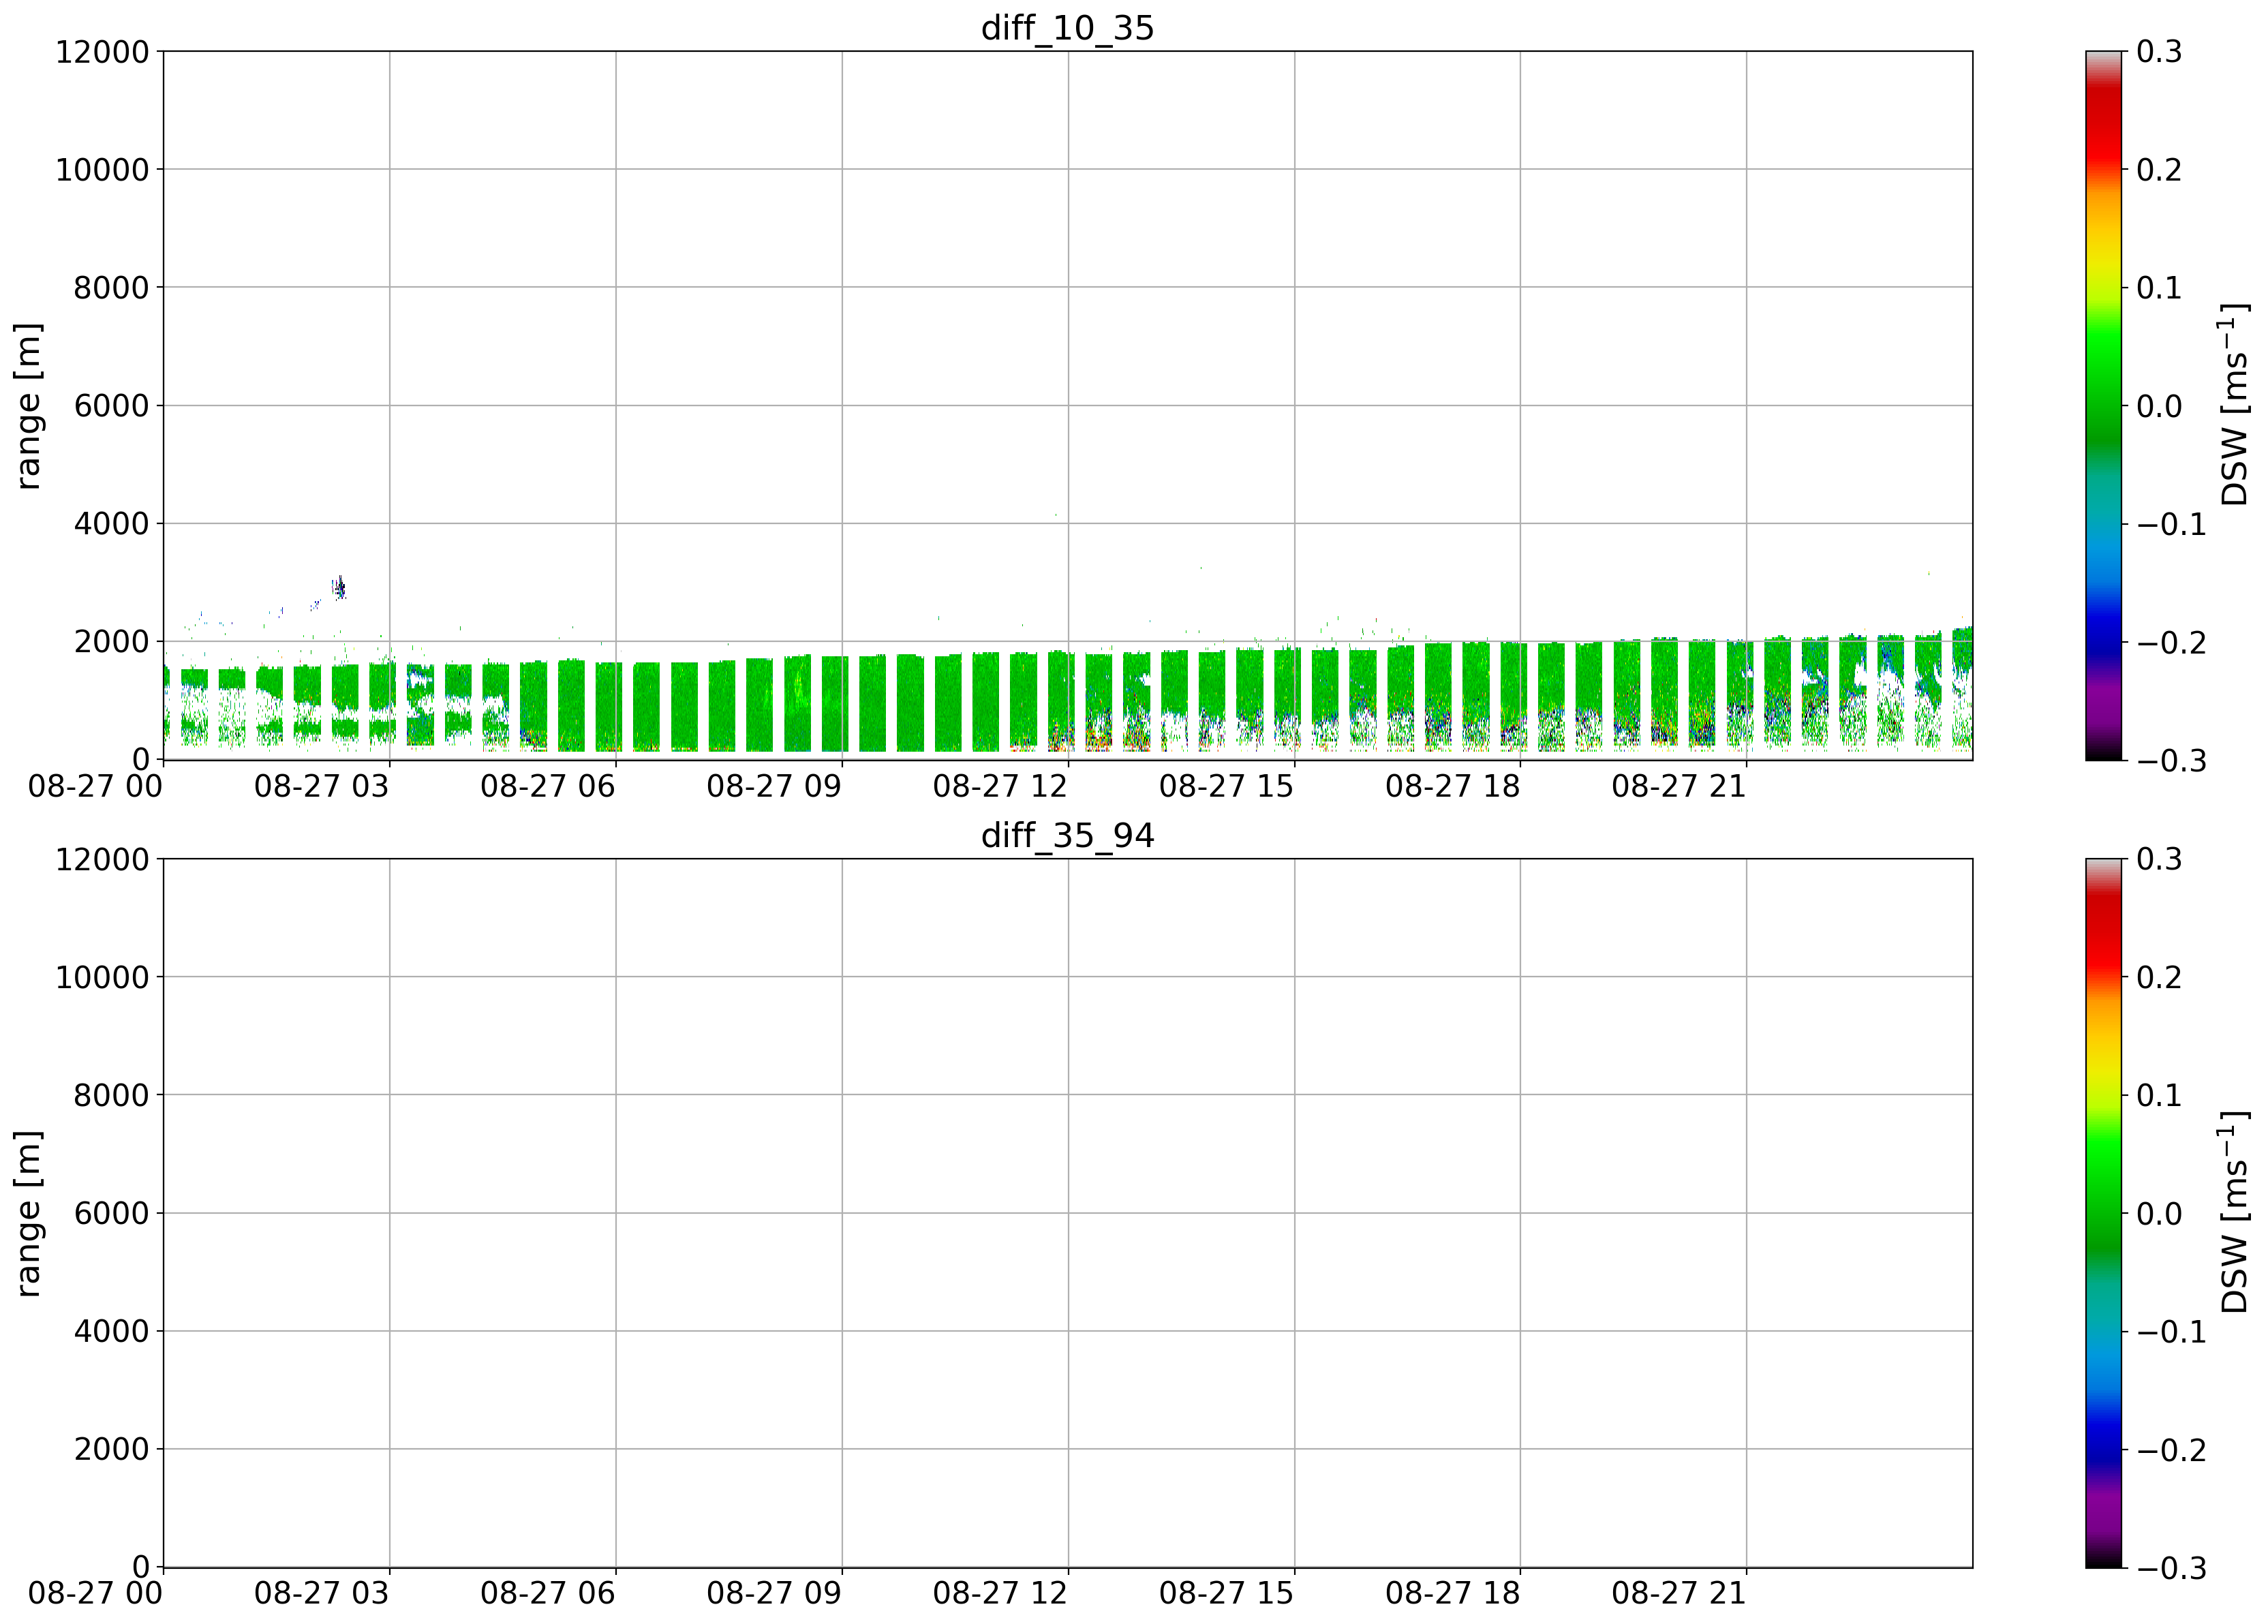Click the 08-27 18 x-tick under diff_10_35 plot
2268x1624 pixels.
click(1452, 787)
